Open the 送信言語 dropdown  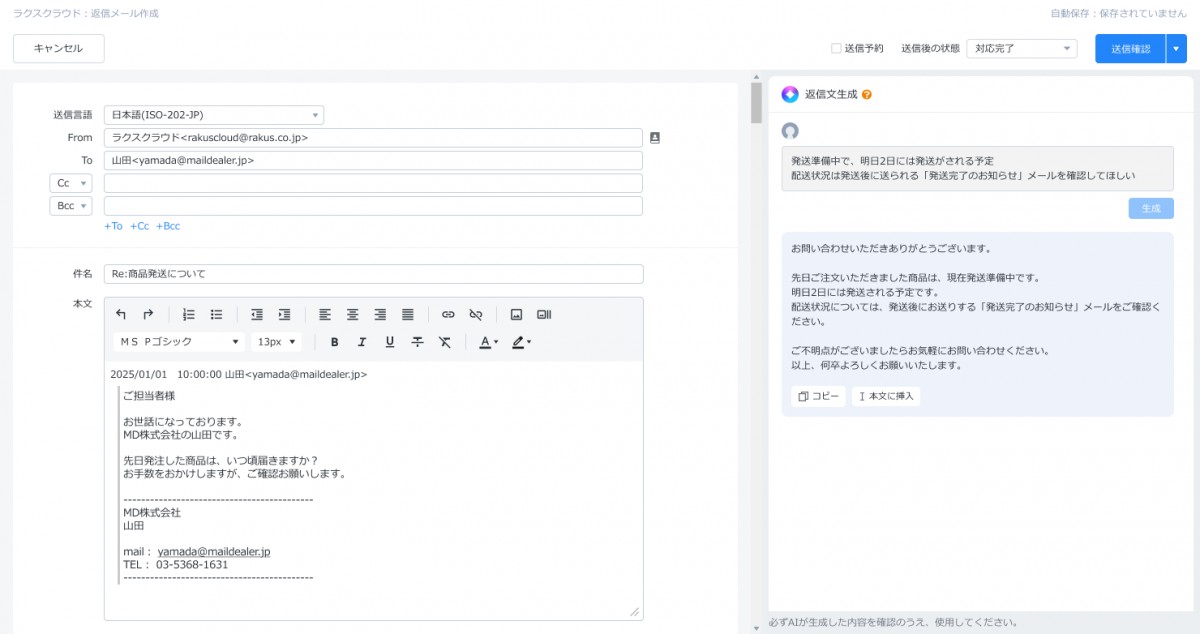[214, 115]
